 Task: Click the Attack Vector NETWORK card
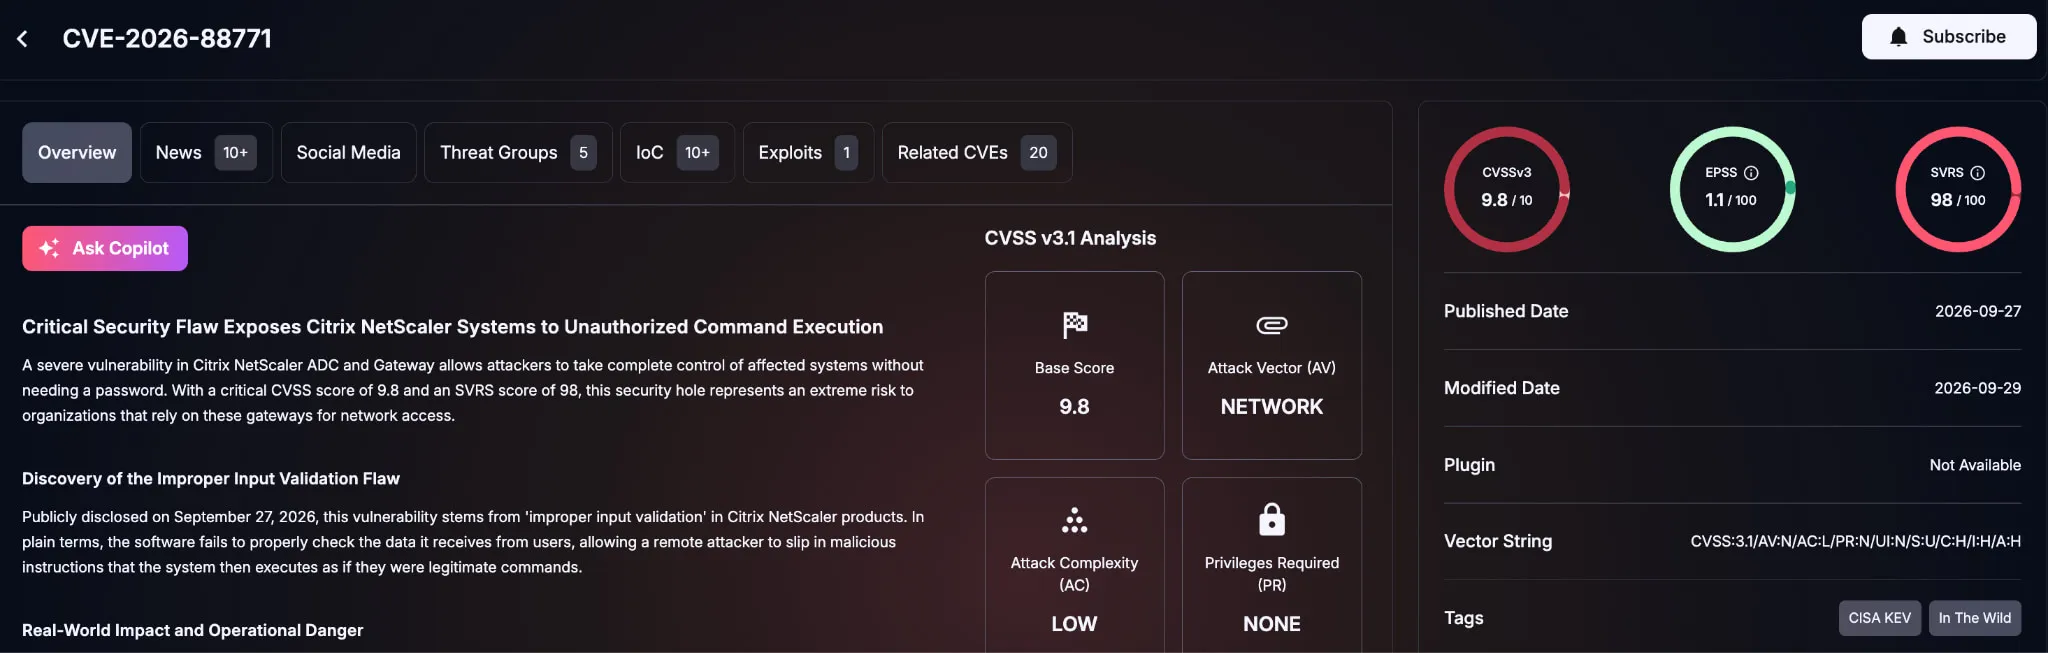point(1271,365)
